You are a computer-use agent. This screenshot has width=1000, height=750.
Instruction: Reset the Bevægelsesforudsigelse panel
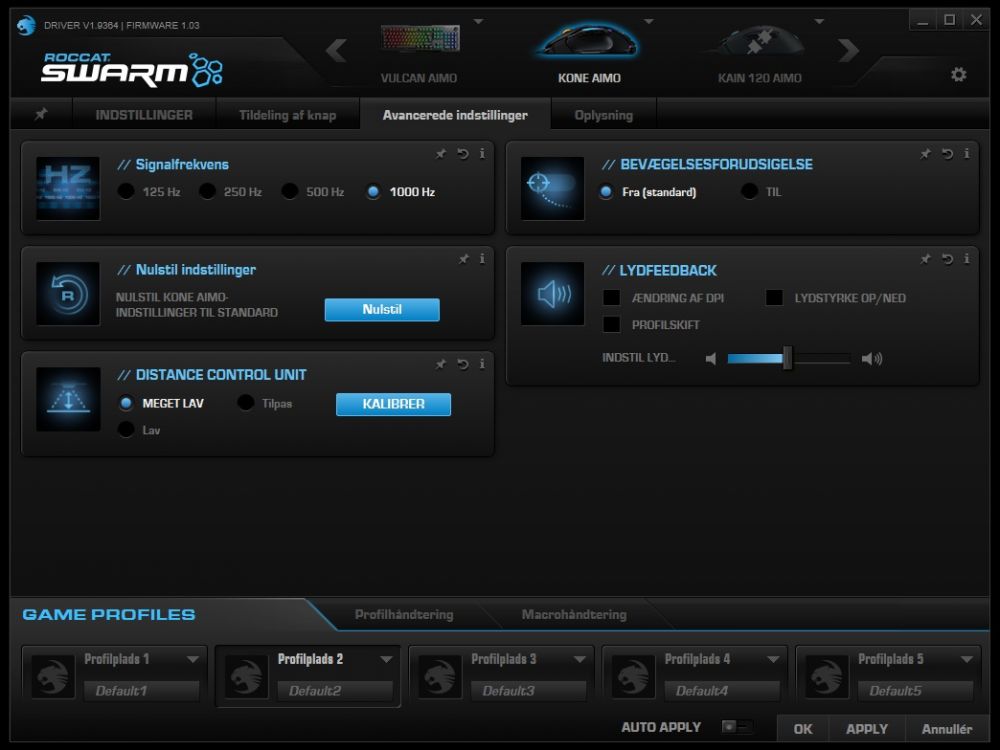pos(948,154)
